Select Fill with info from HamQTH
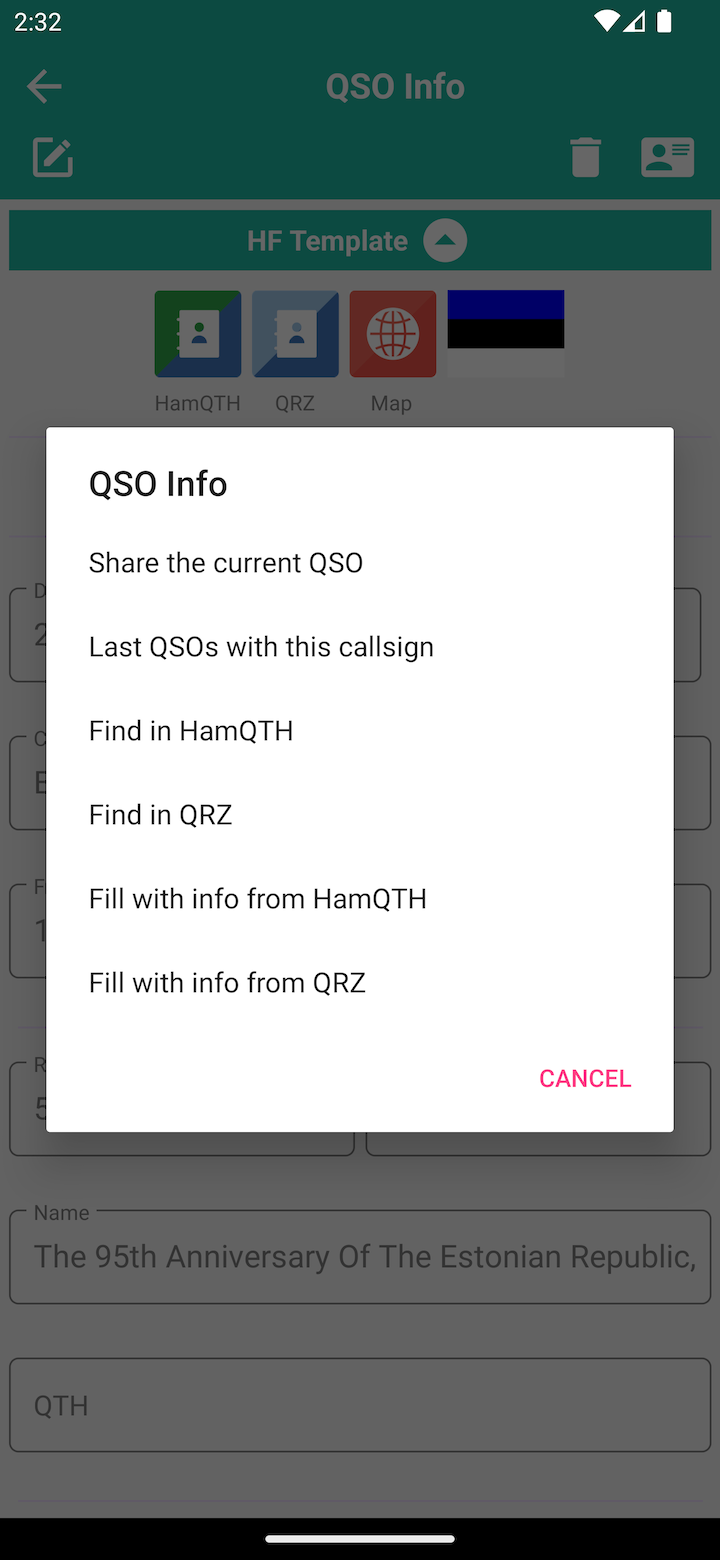This screenshot has width=720, height=1560. tap(258, 899)
